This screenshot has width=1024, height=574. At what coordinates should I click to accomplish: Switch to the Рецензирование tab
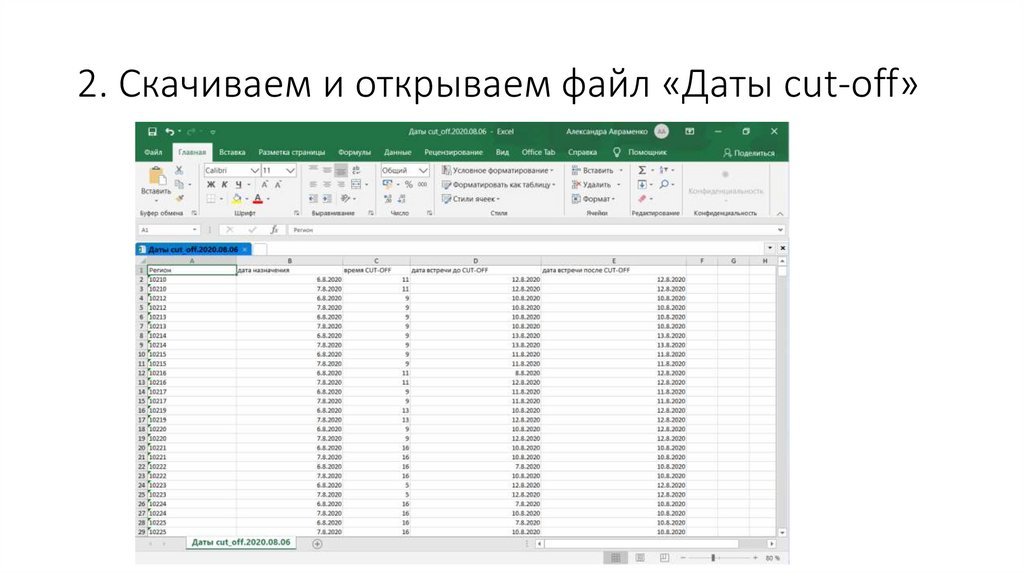[x=453, y=152]
